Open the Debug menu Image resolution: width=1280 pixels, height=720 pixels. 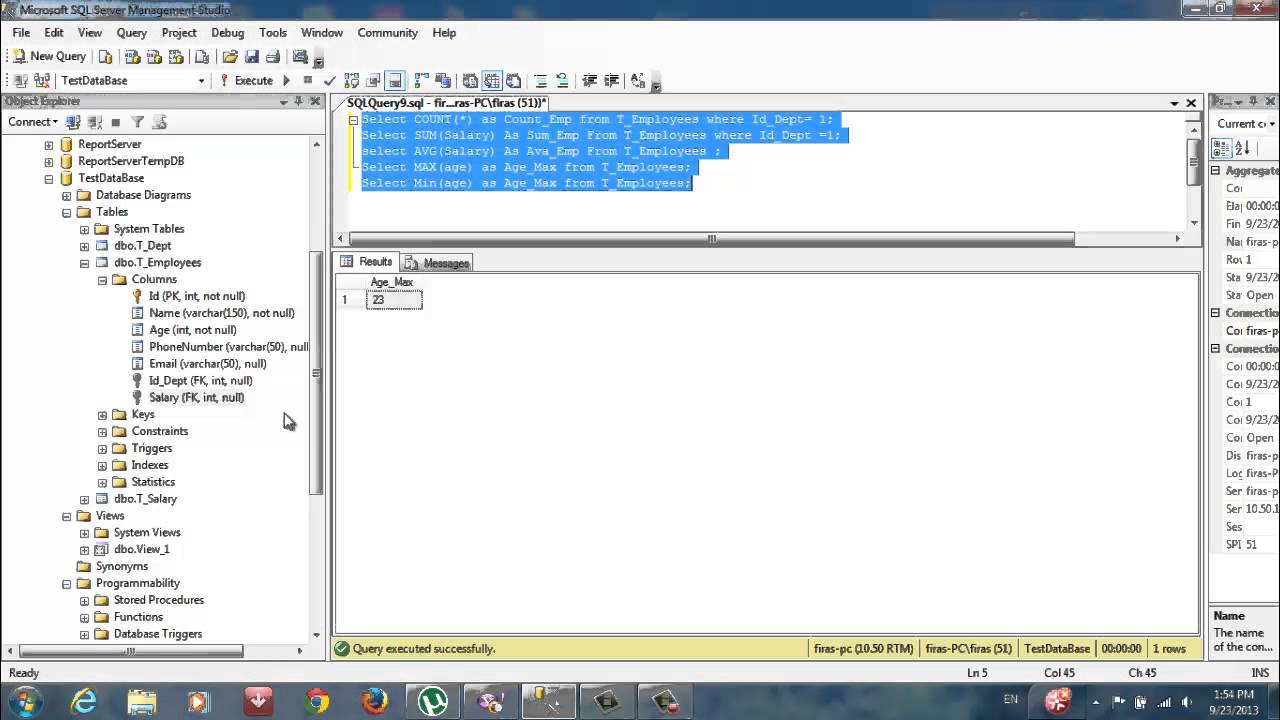click(227, 32)
